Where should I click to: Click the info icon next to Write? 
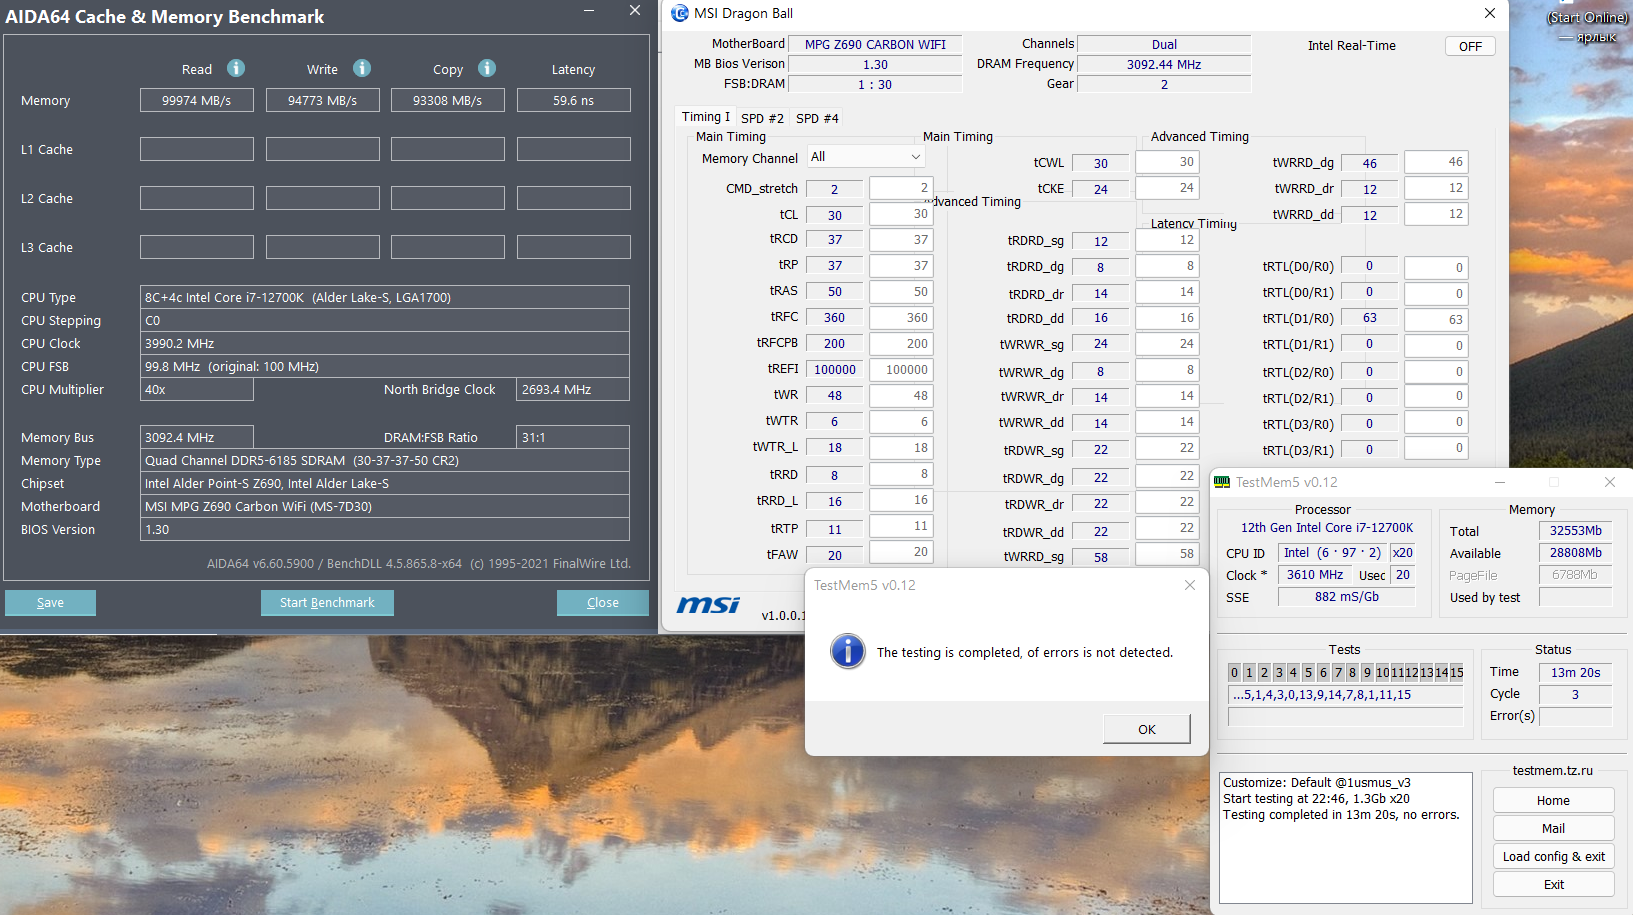[362, 68]
